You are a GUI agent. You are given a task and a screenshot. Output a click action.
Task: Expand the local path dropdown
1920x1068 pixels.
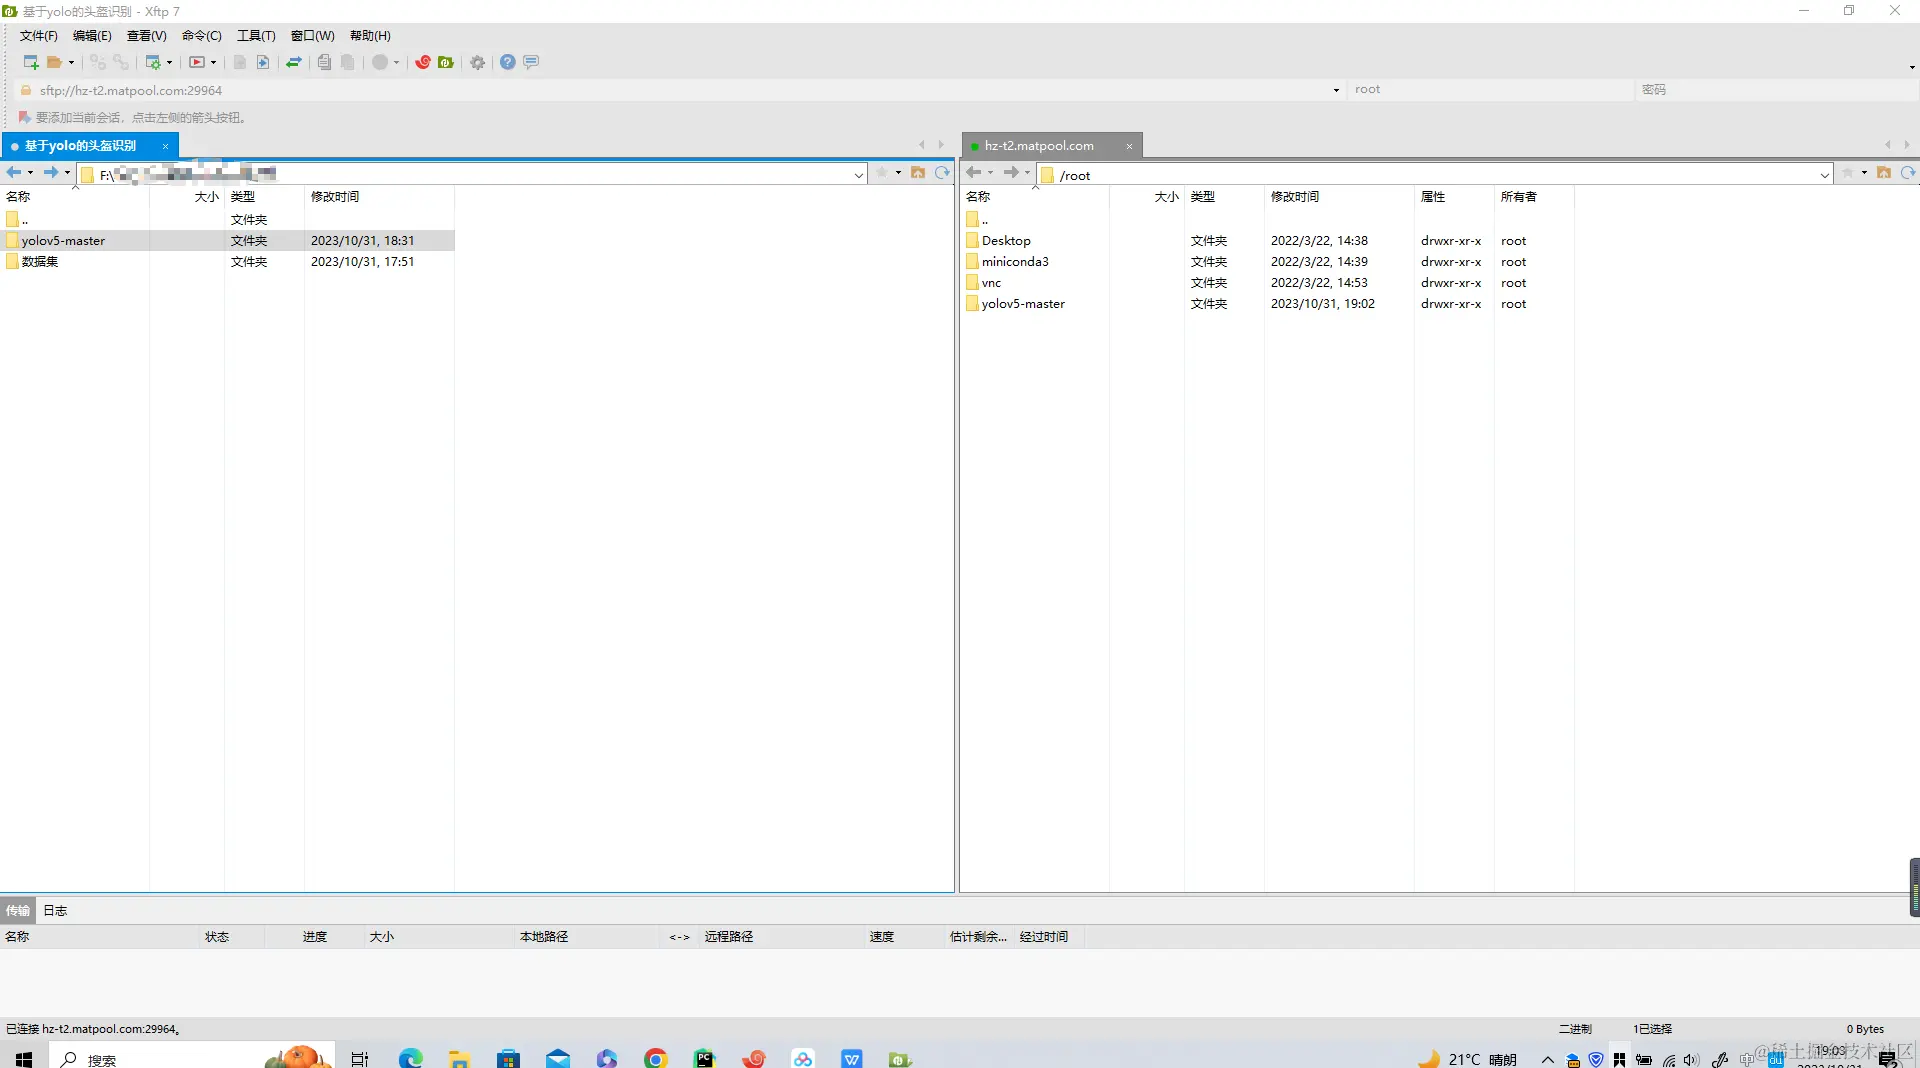click(x=859, y=175)
